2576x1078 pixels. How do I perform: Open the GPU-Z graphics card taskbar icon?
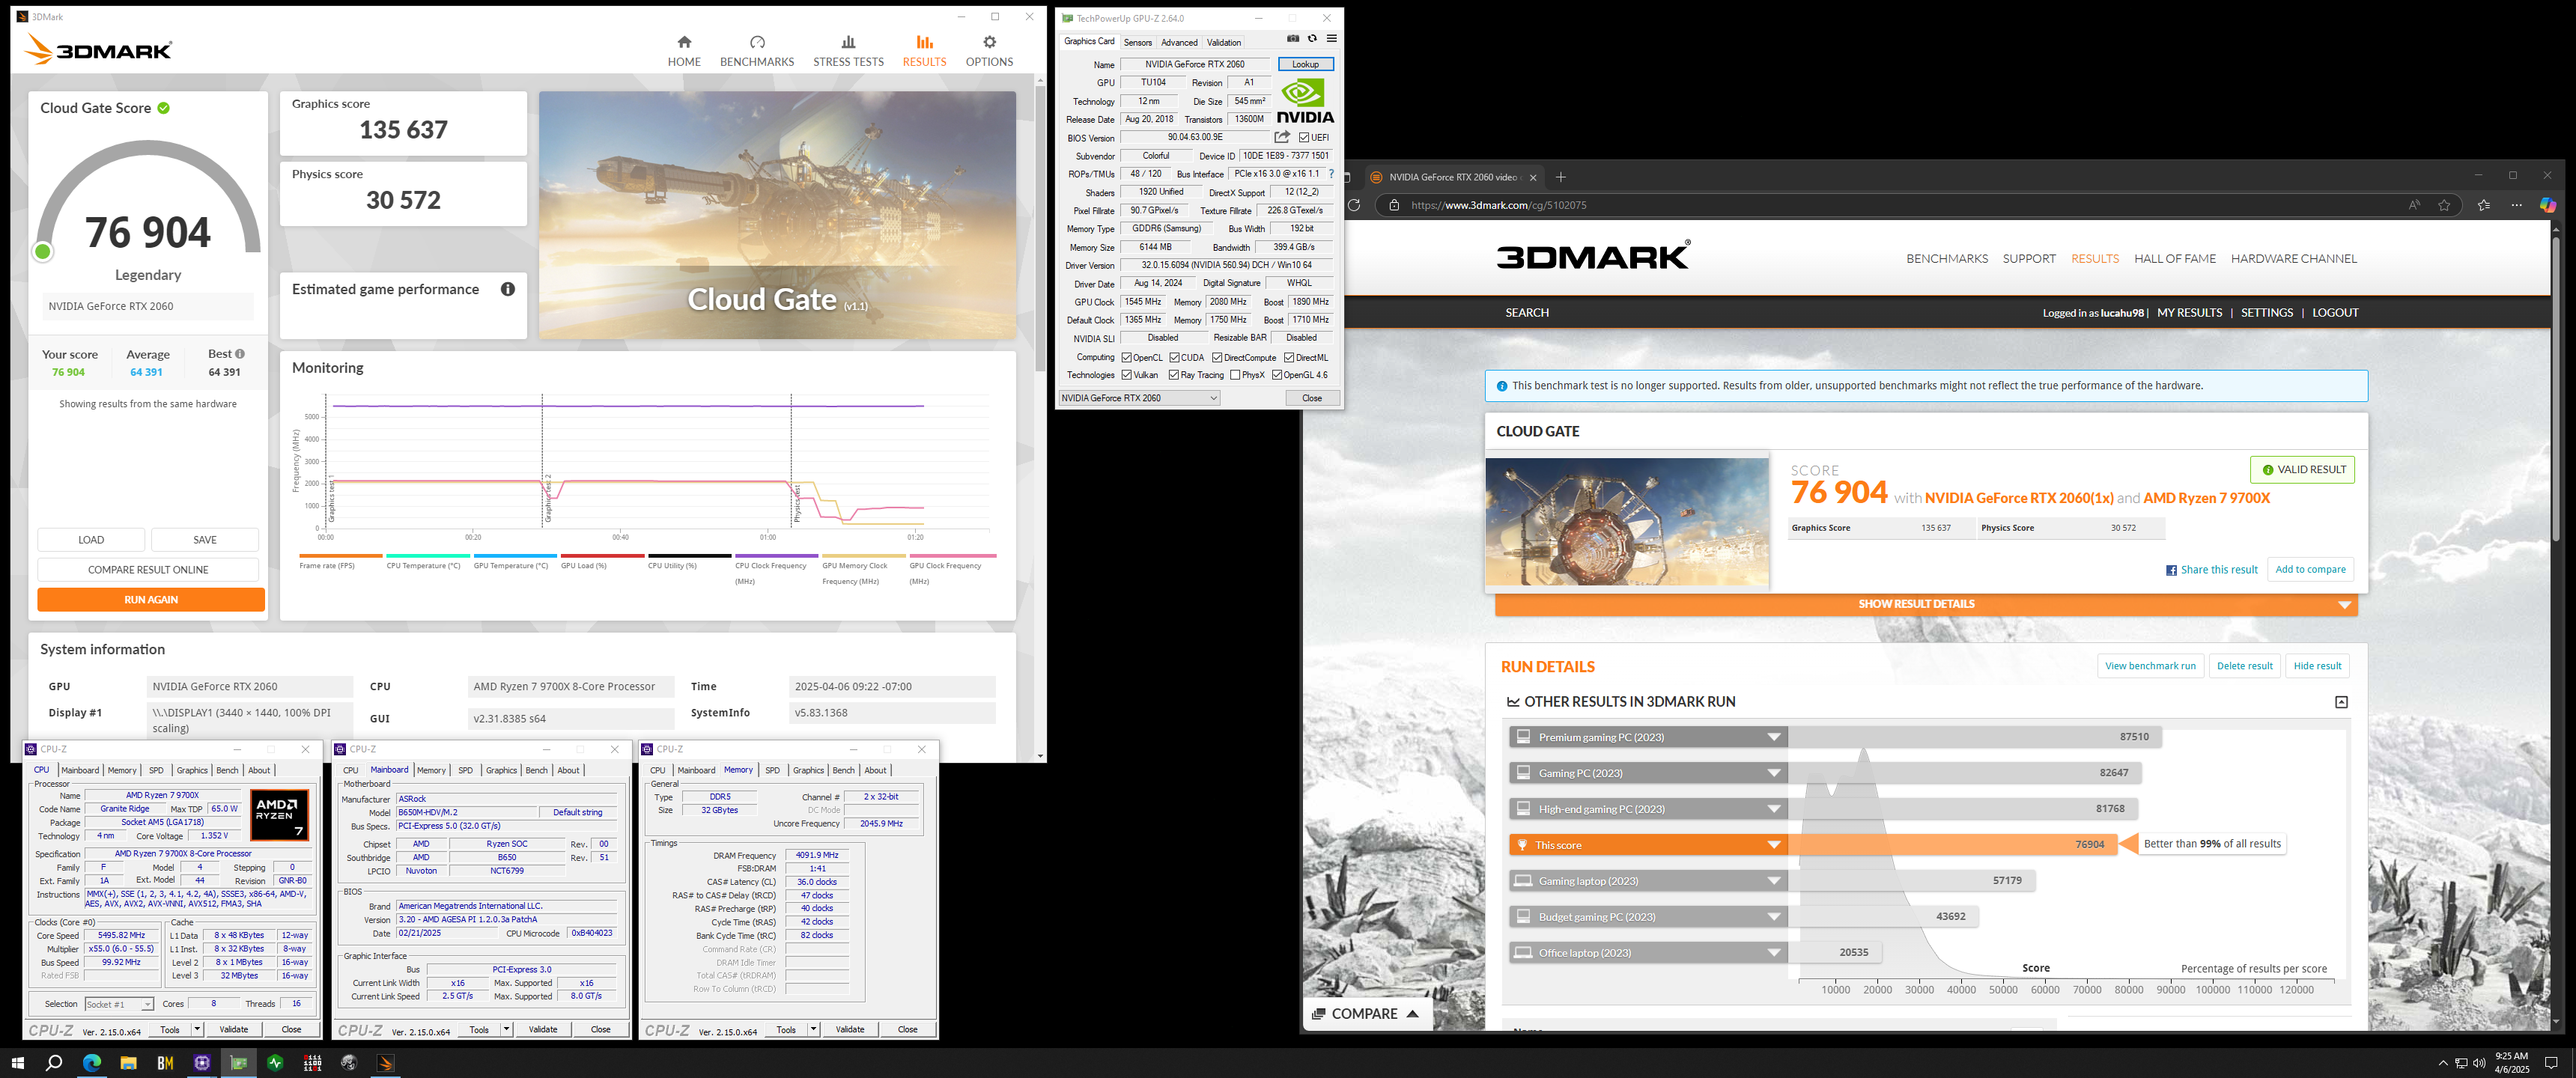[239, 1062]
